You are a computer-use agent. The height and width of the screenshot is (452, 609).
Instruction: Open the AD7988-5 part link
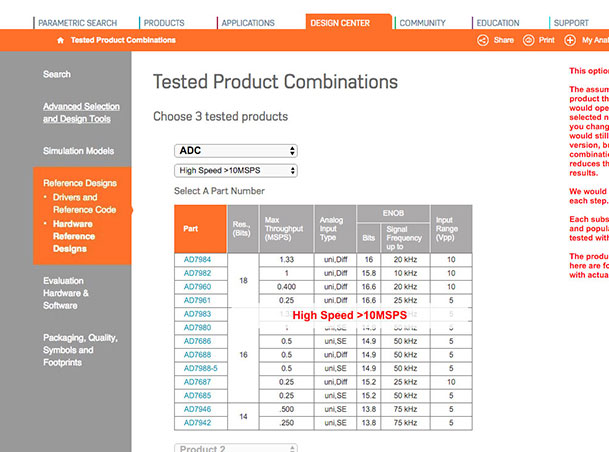(201, 368)
